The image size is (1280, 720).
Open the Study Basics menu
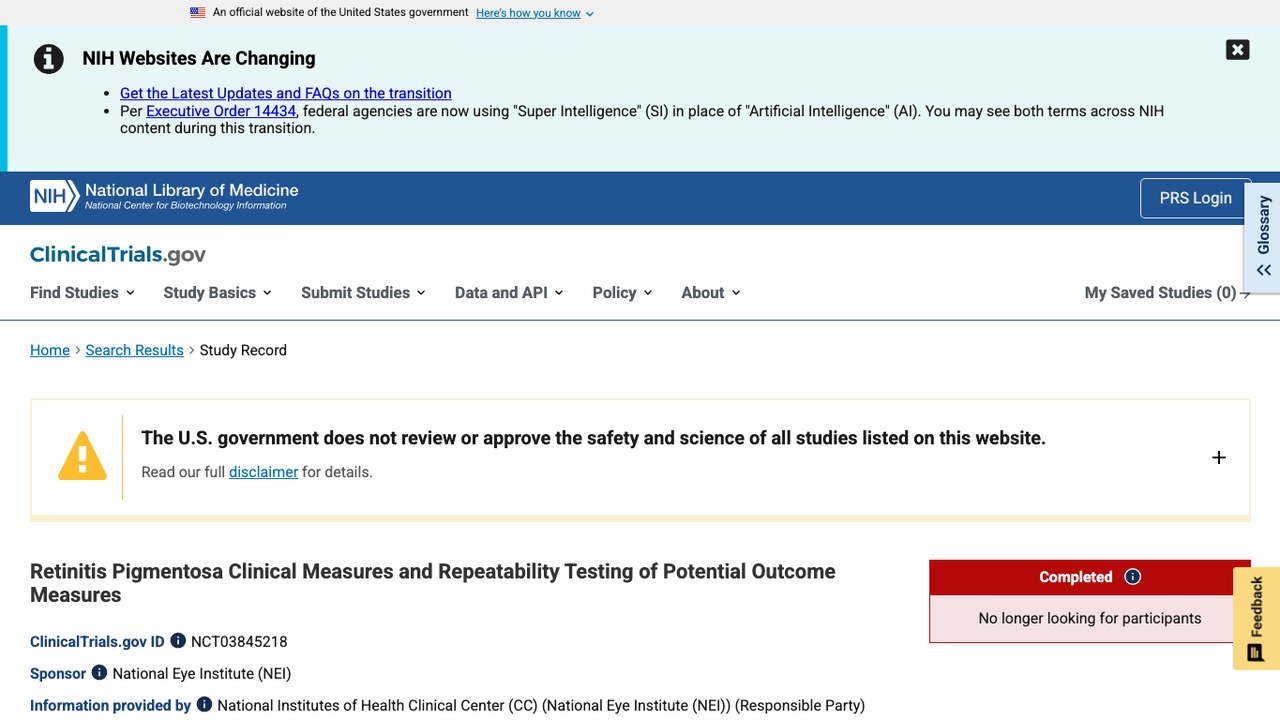[218, 292]
